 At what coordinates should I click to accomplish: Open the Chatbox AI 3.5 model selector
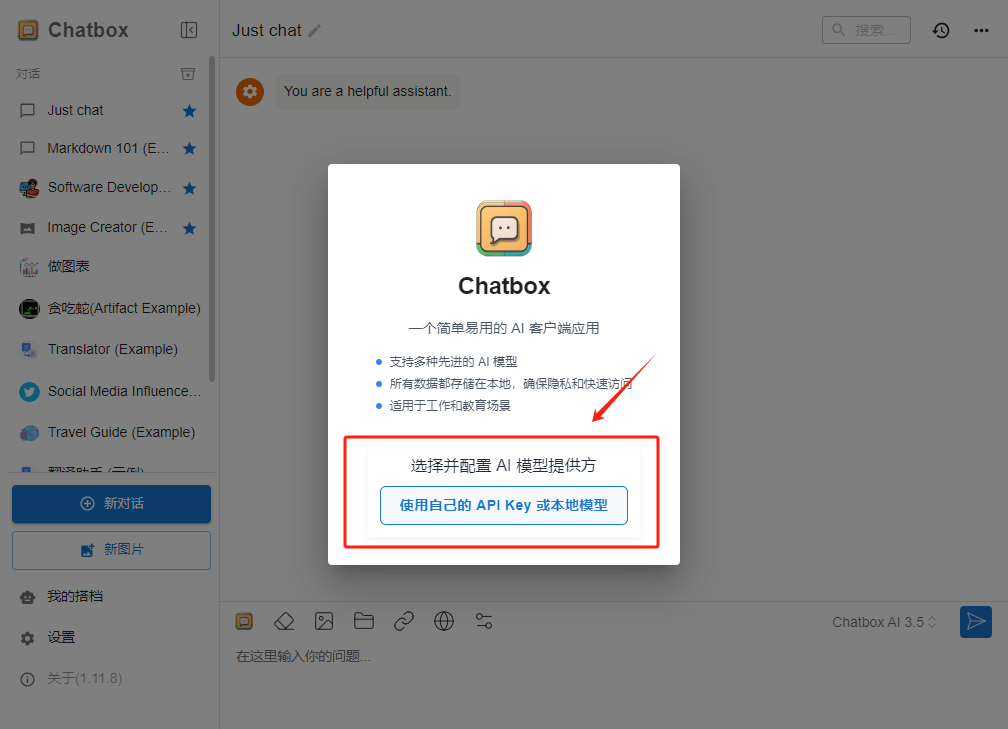coord(884,622)
